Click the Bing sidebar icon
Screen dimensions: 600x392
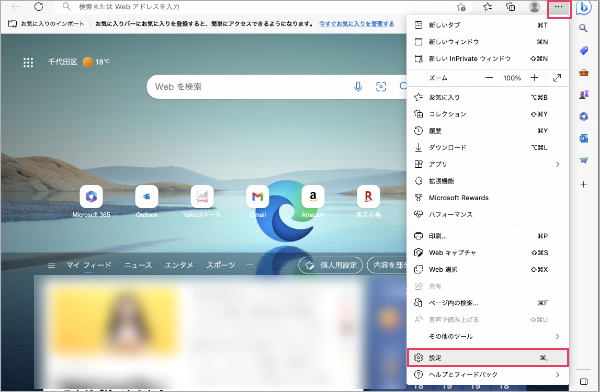584,7
